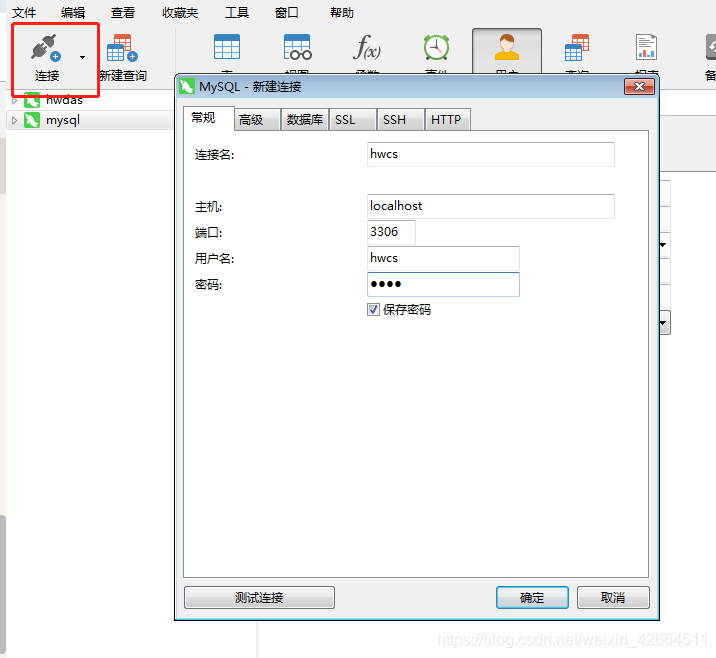Click the 密码 password field

tap(443, 284)
